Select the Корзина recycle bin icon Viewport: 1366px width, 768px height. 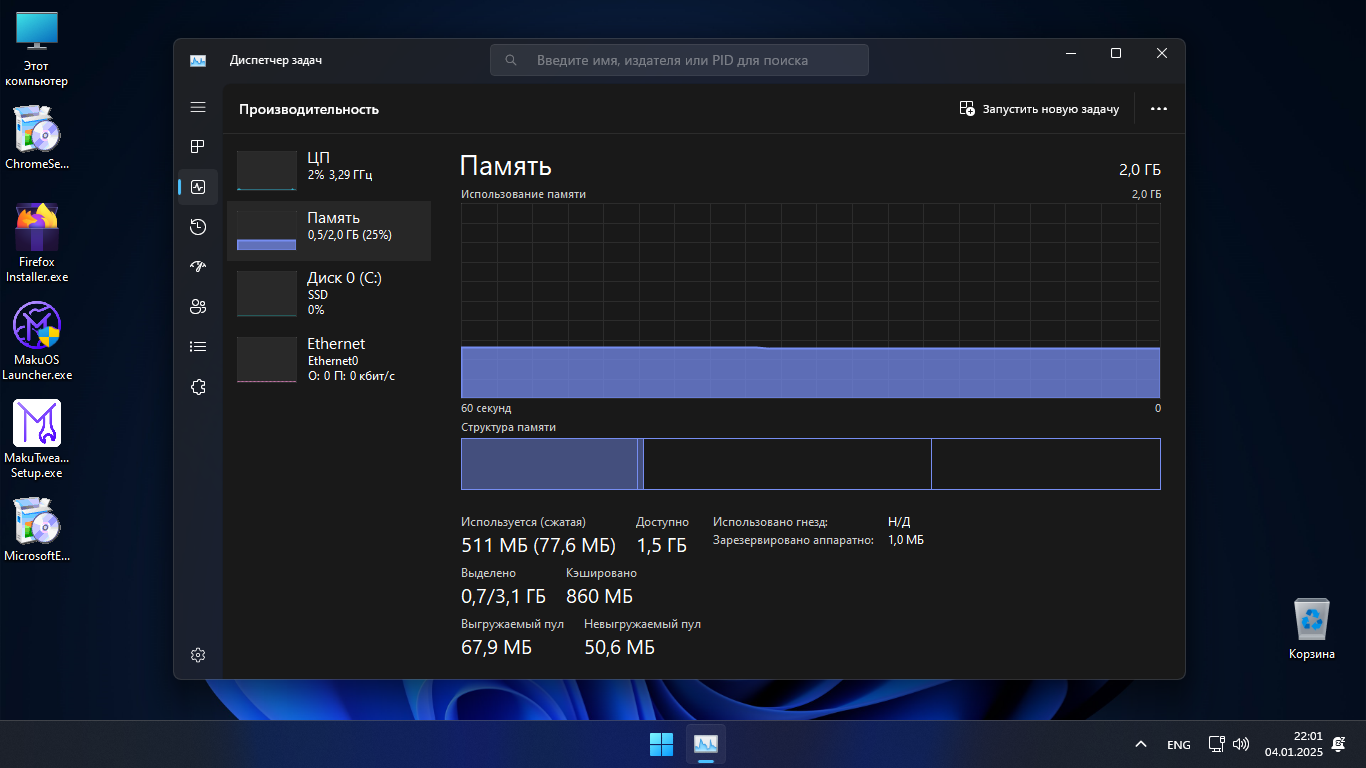(x=1312, y=629)
